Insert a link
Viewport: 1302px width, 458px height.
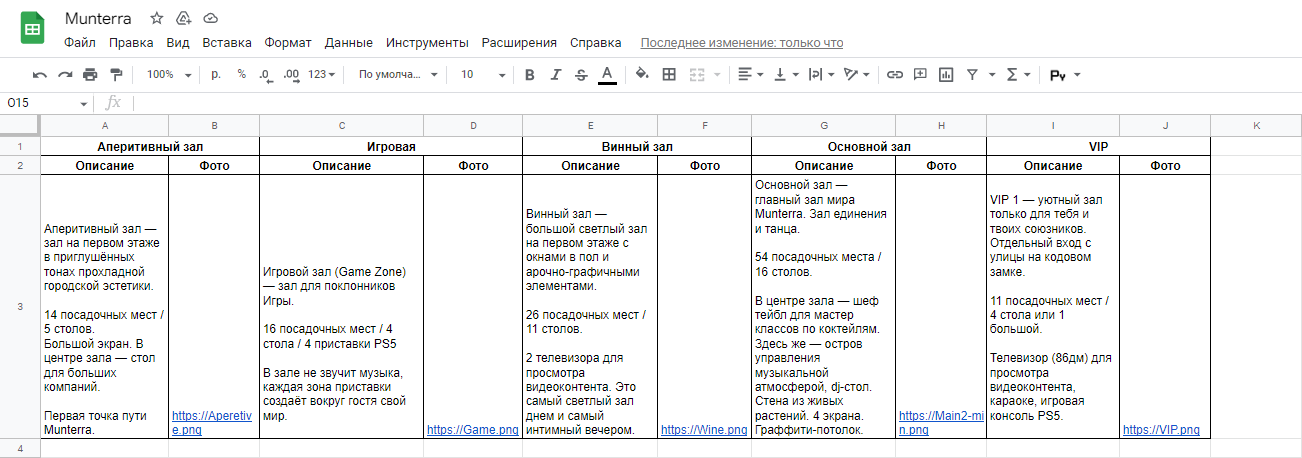coord(895,74)
